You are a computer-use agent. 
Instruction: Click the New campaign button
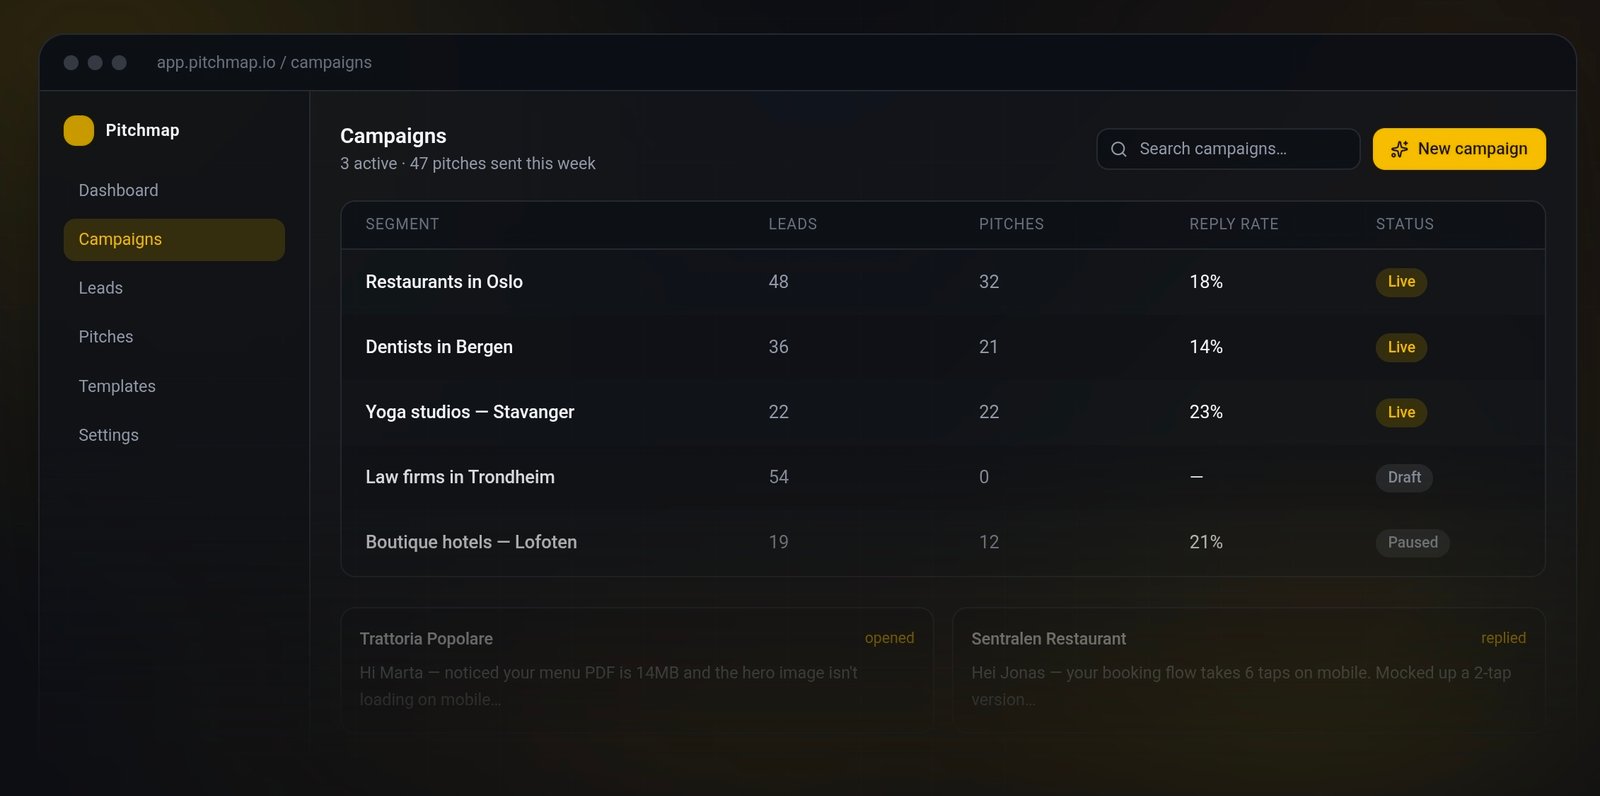1459,149
